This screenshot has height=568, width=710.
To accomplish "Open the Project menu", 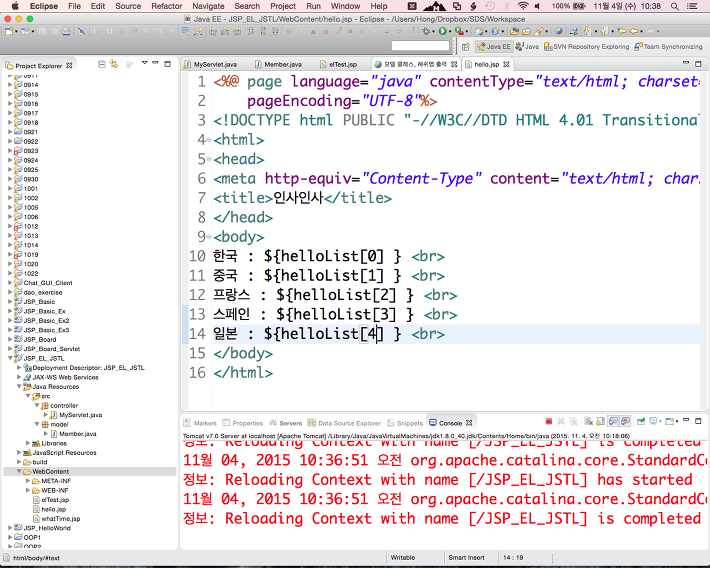I will (283, 6).
